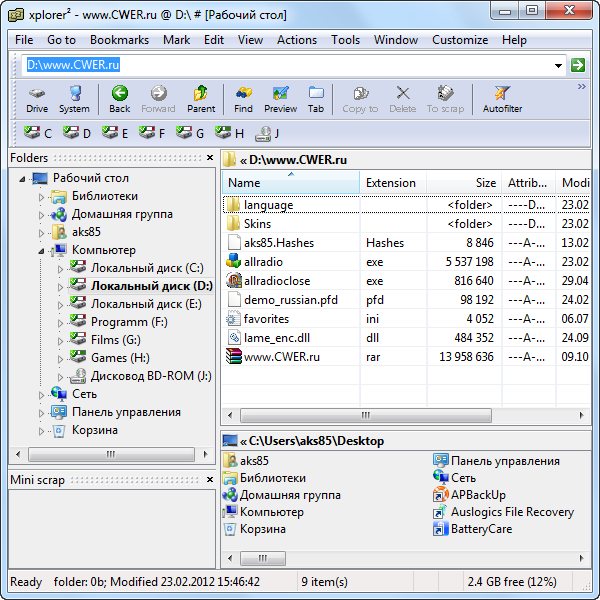Expand the Библиотеки tree node
Screen dimensions: 600x600
tap(42, 197)
